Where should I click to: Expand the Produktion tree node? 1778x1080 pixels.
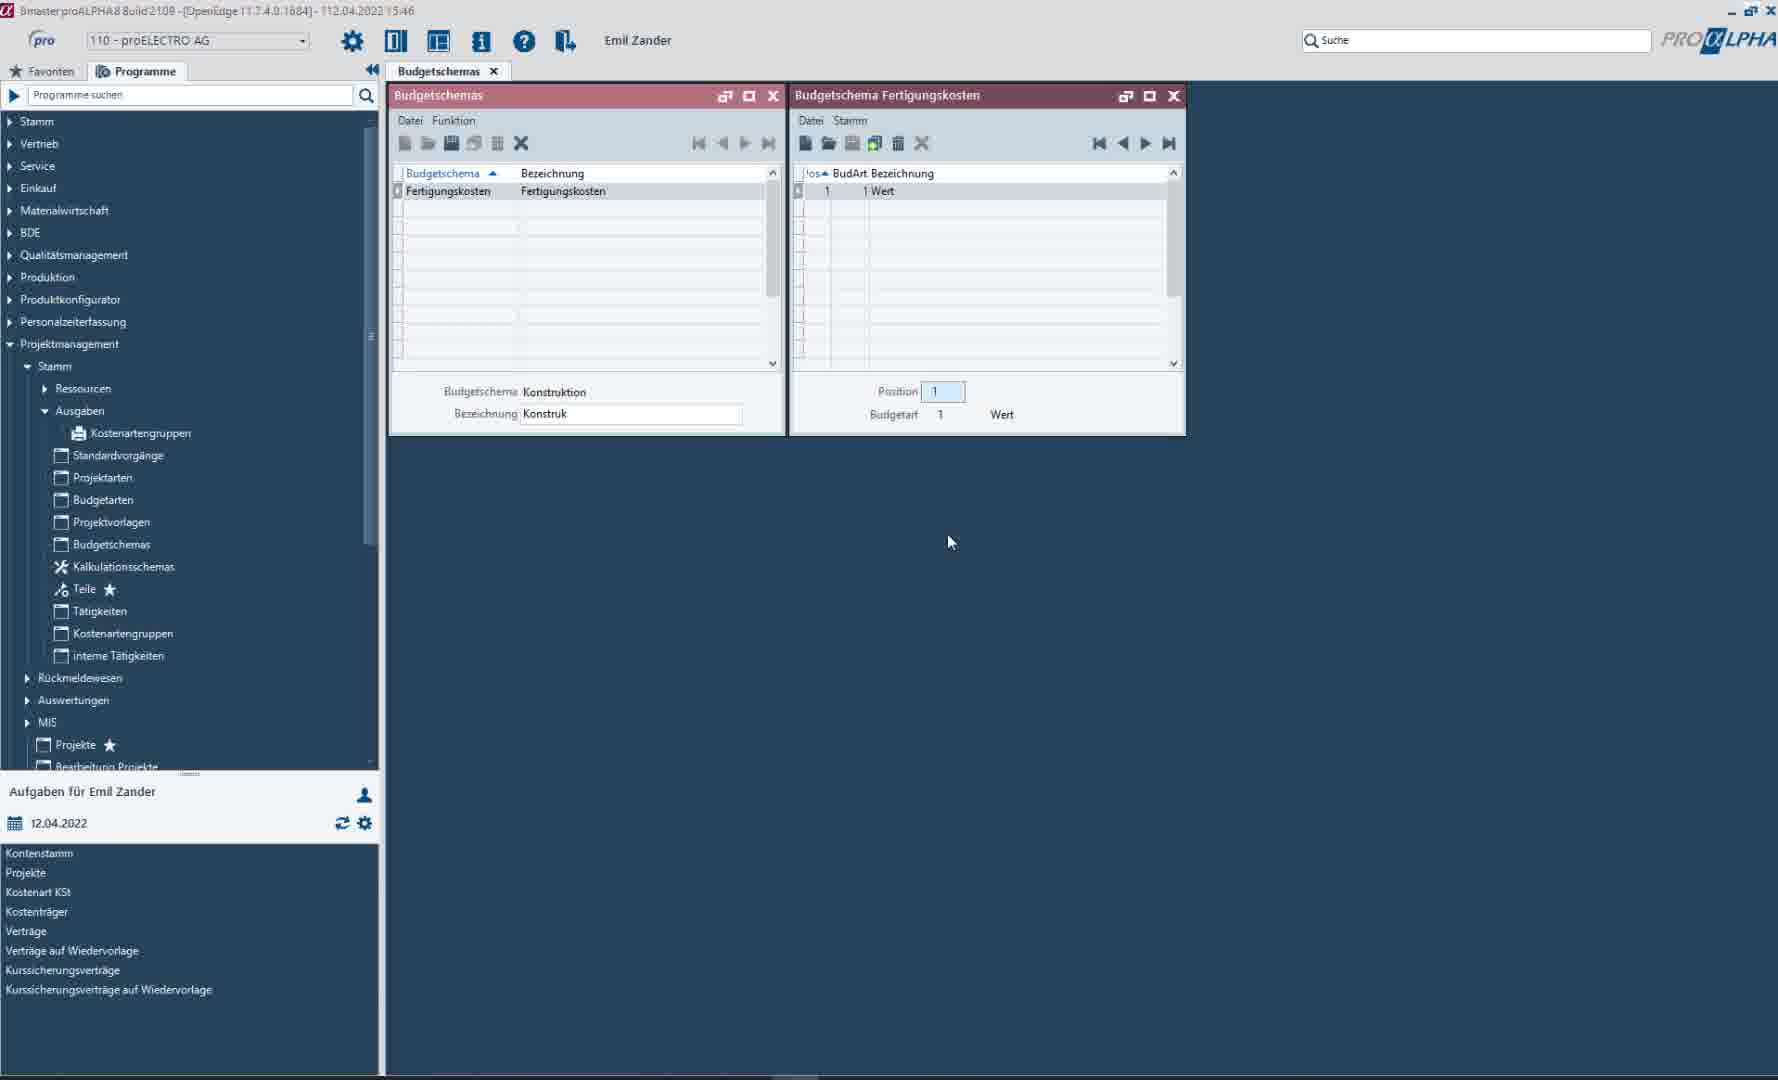click(x=10, y=277)
